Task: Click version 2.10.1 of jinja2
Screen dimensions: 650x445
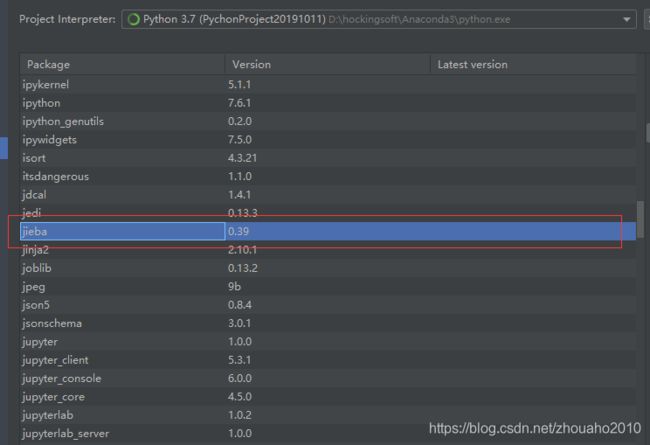Action: click(x=242, y=250)
